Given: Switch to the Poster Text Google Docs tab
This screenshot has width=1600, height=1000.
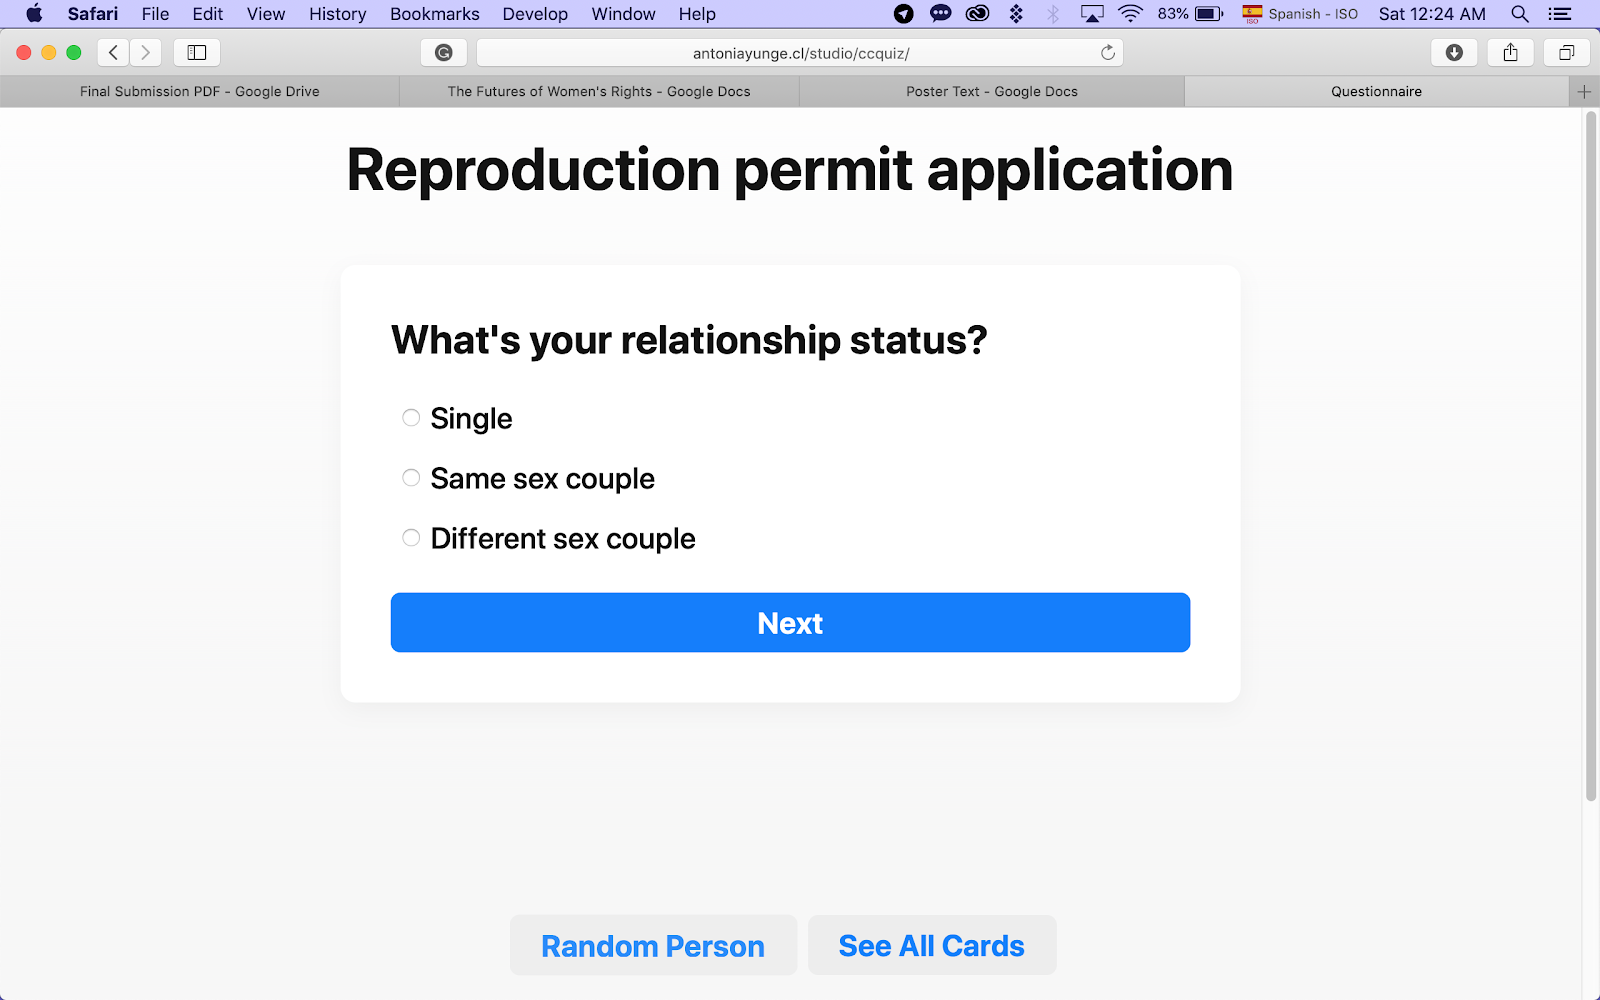Looking at the screenshot, I should click(x=991, y=92).
